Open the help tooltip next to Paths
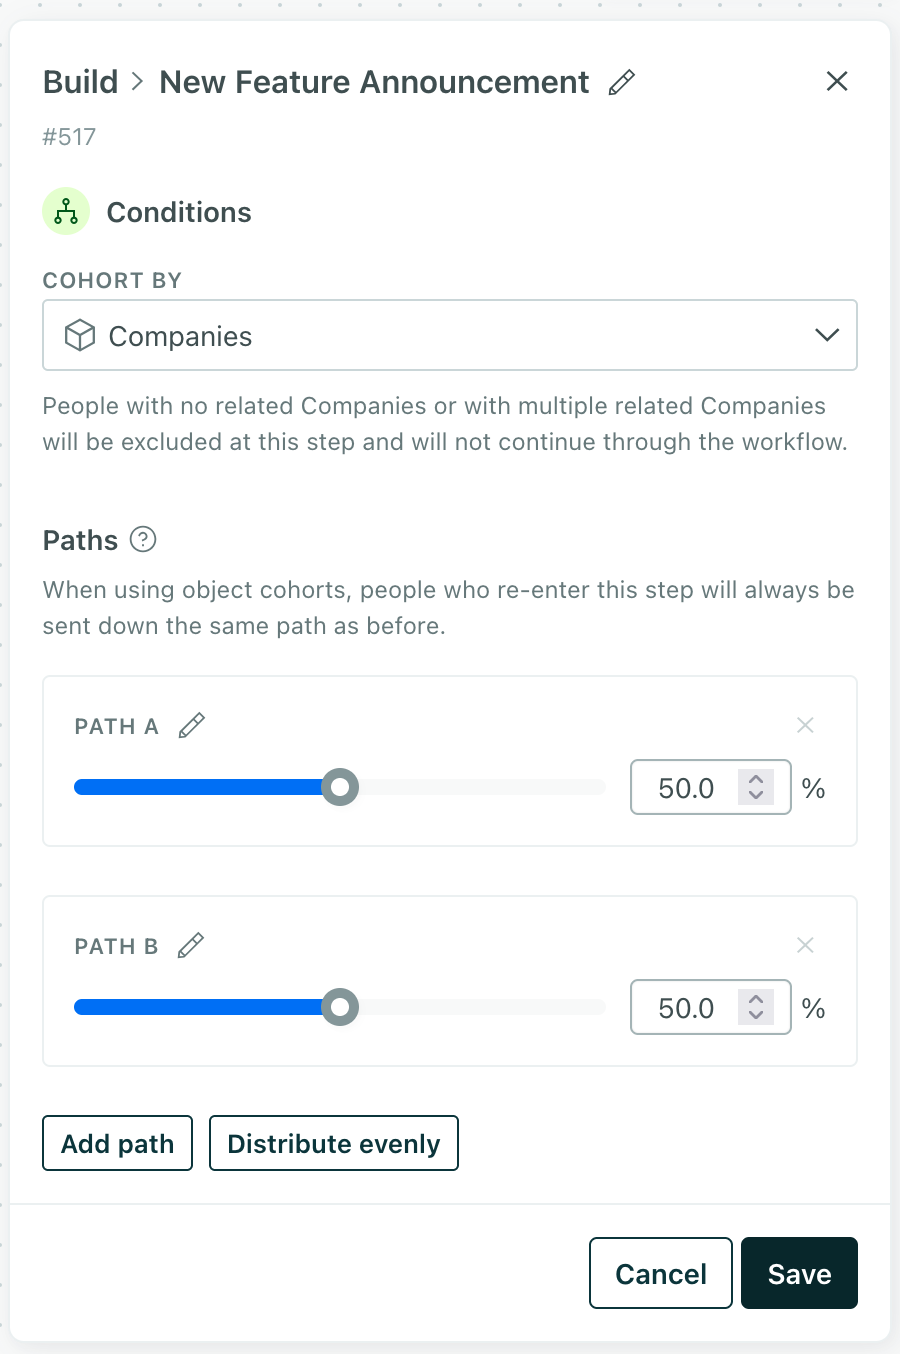 tap(143, 540)
